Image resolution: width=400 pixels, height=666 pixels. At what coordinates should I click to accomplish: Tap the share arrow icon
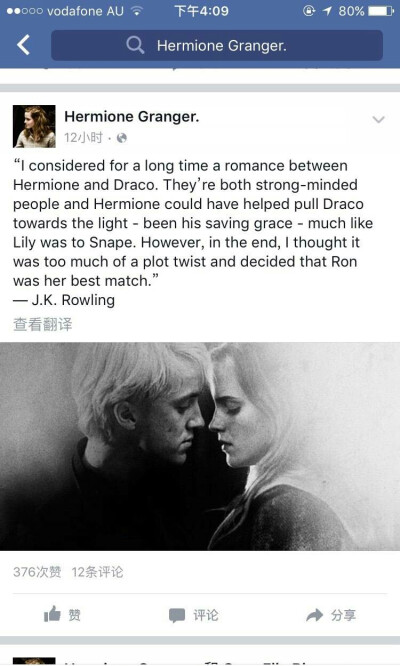[x=315, y=615]
